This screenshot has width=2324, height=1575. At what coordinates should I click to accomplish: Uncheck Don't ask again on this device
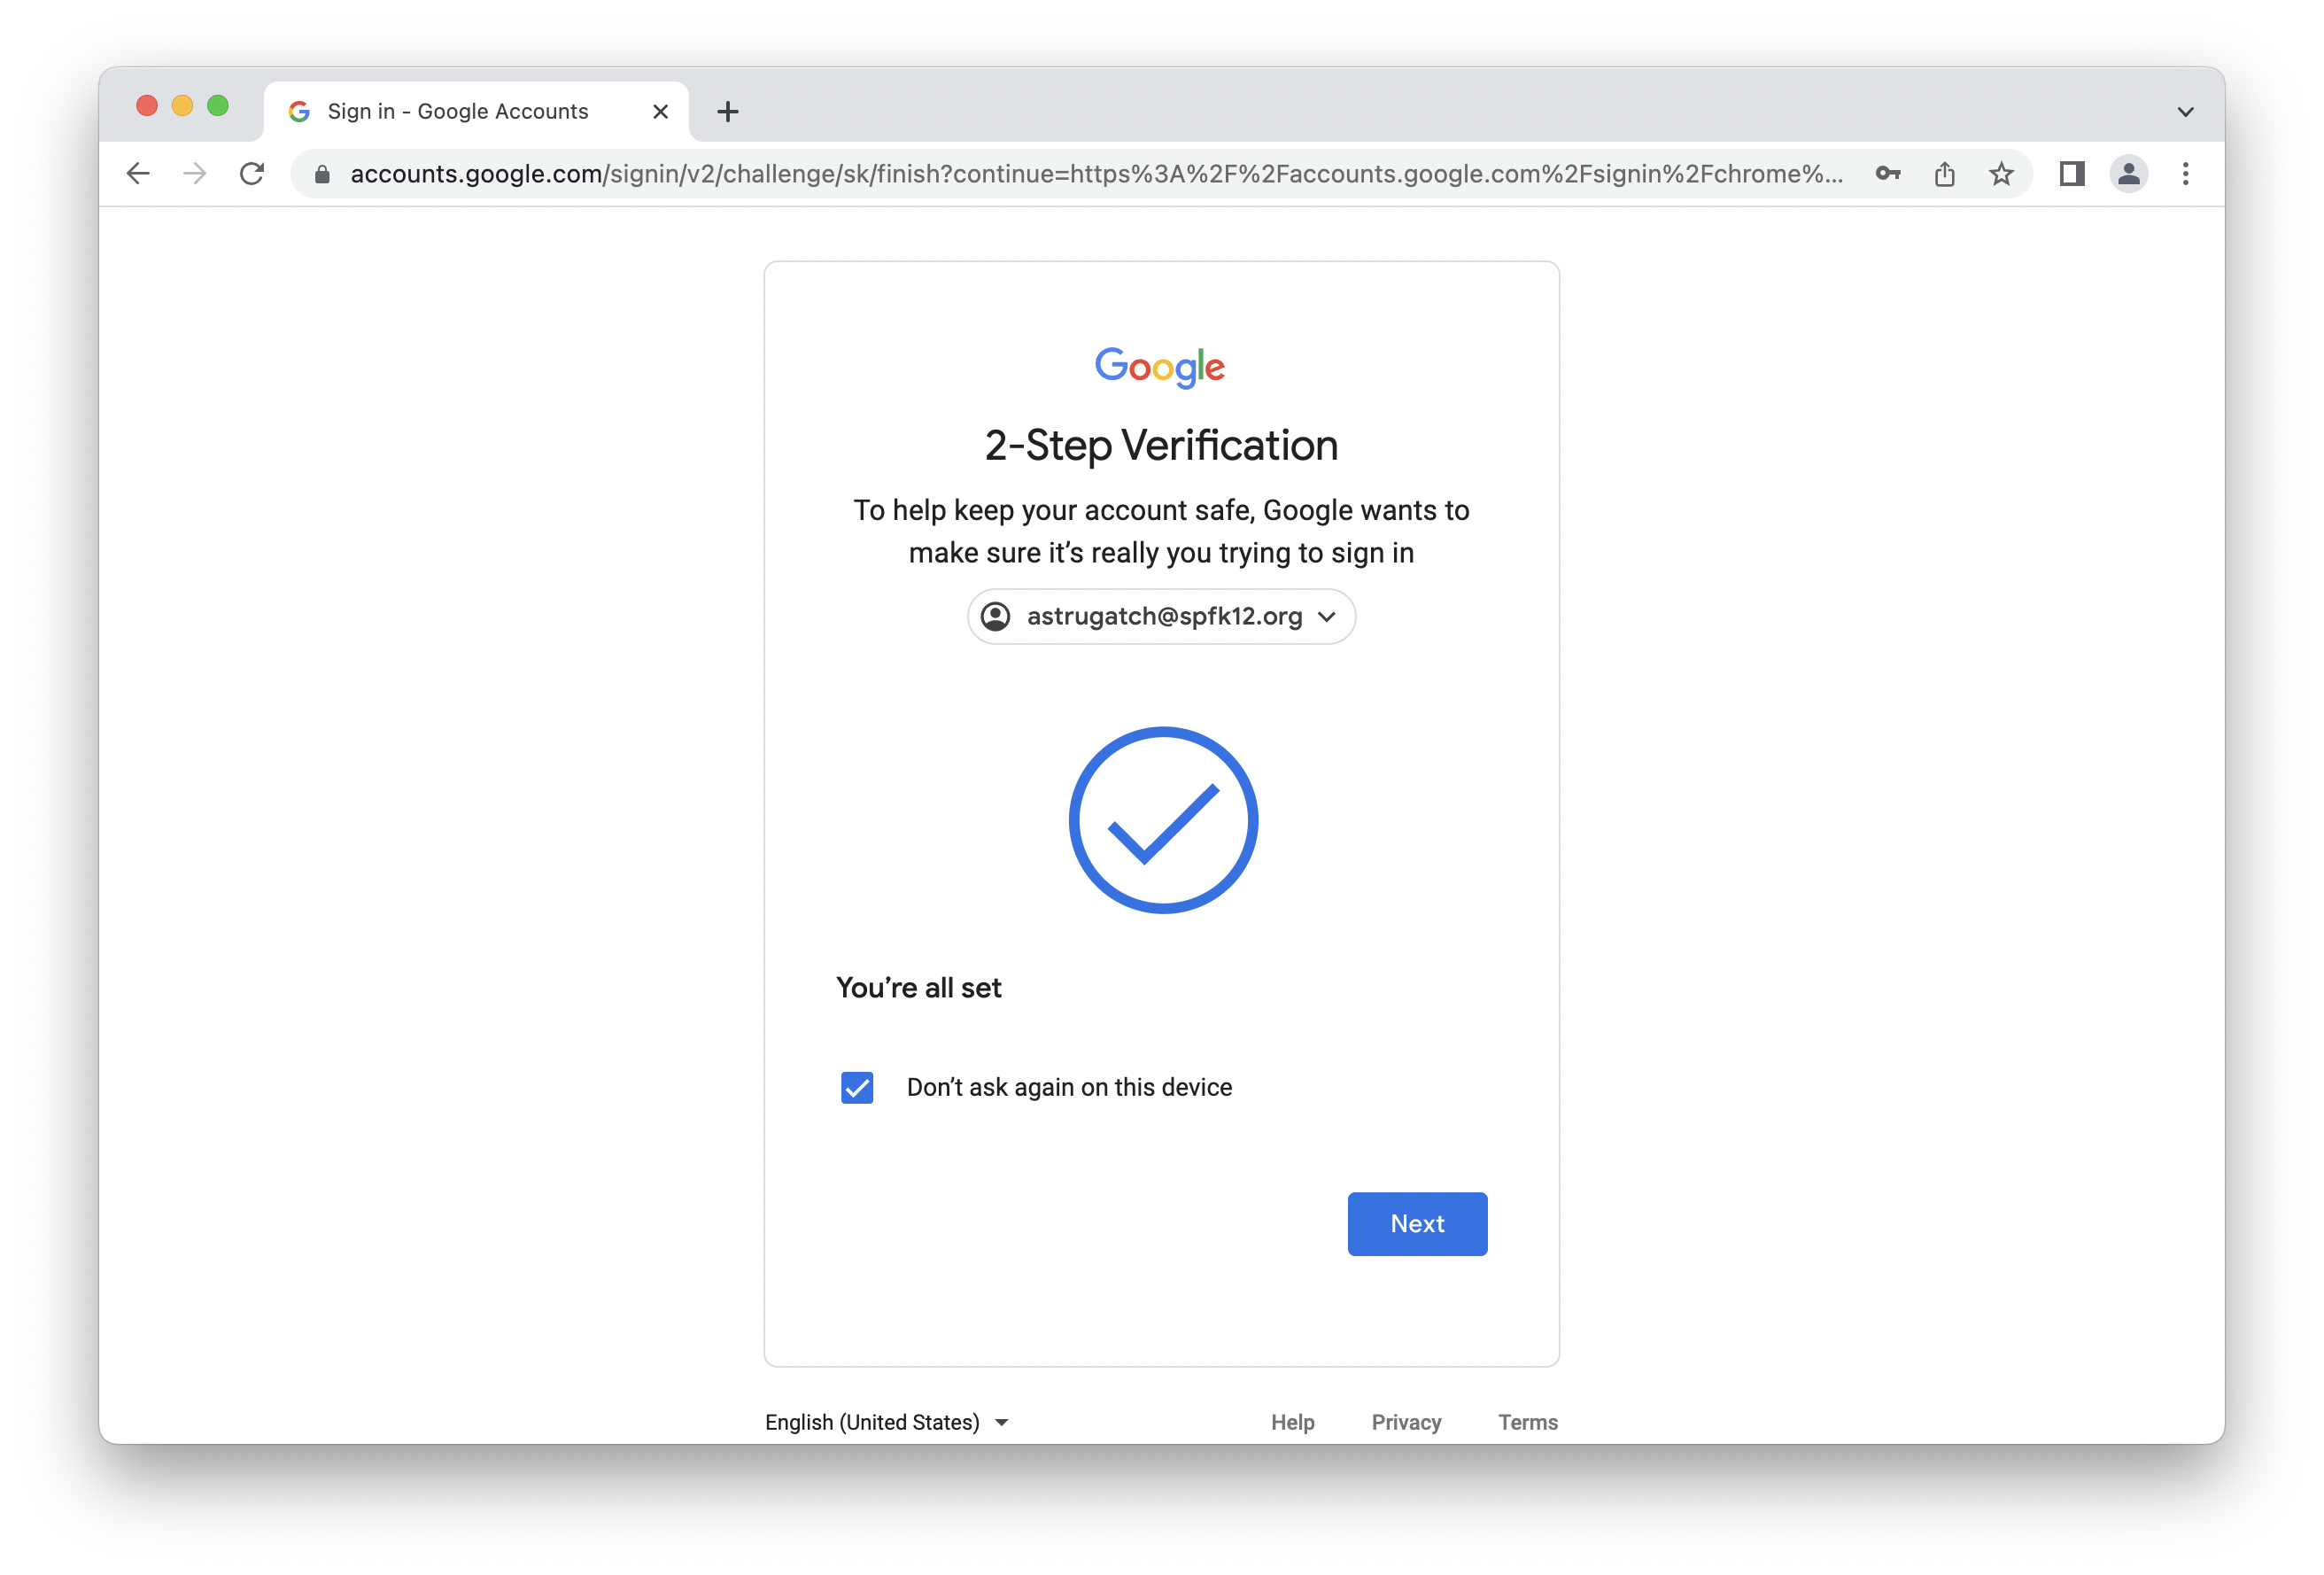tap(857, 1087)
